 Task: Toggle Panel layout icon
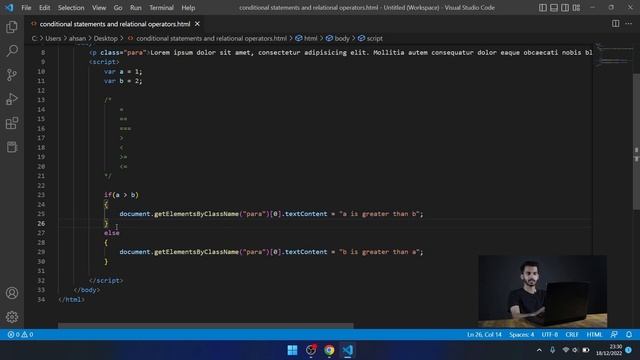click(554, 7)
